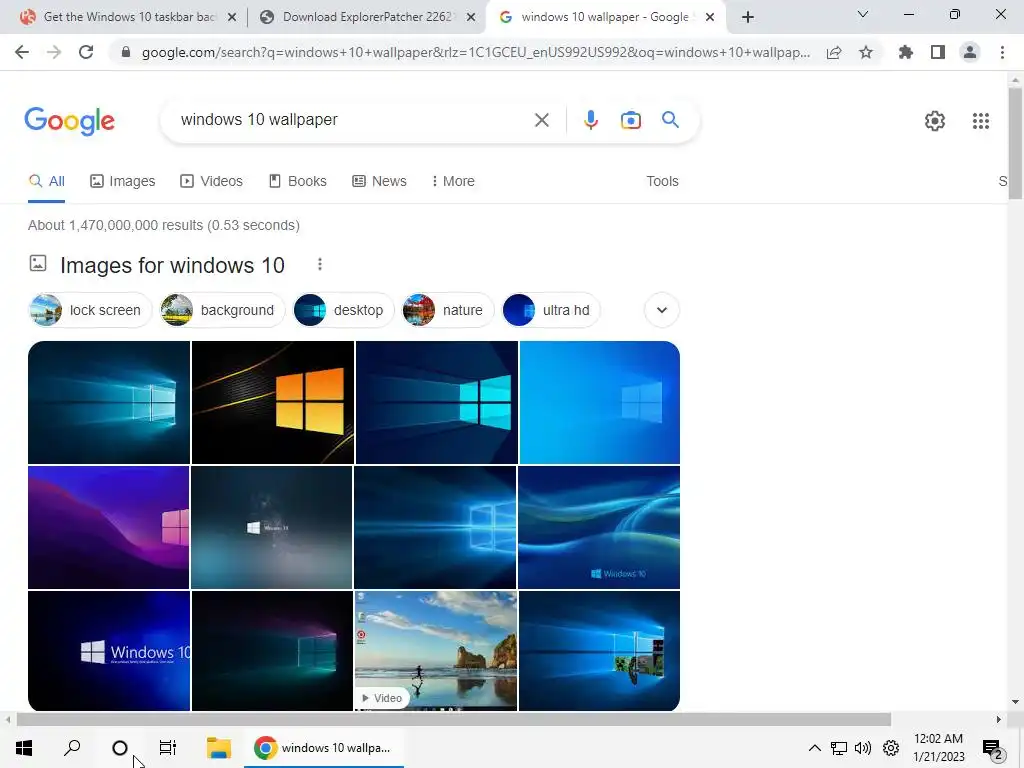This screenshot has width=1024, height=768.
Task: Expand more image filter chips
Action: click(662, 310)
